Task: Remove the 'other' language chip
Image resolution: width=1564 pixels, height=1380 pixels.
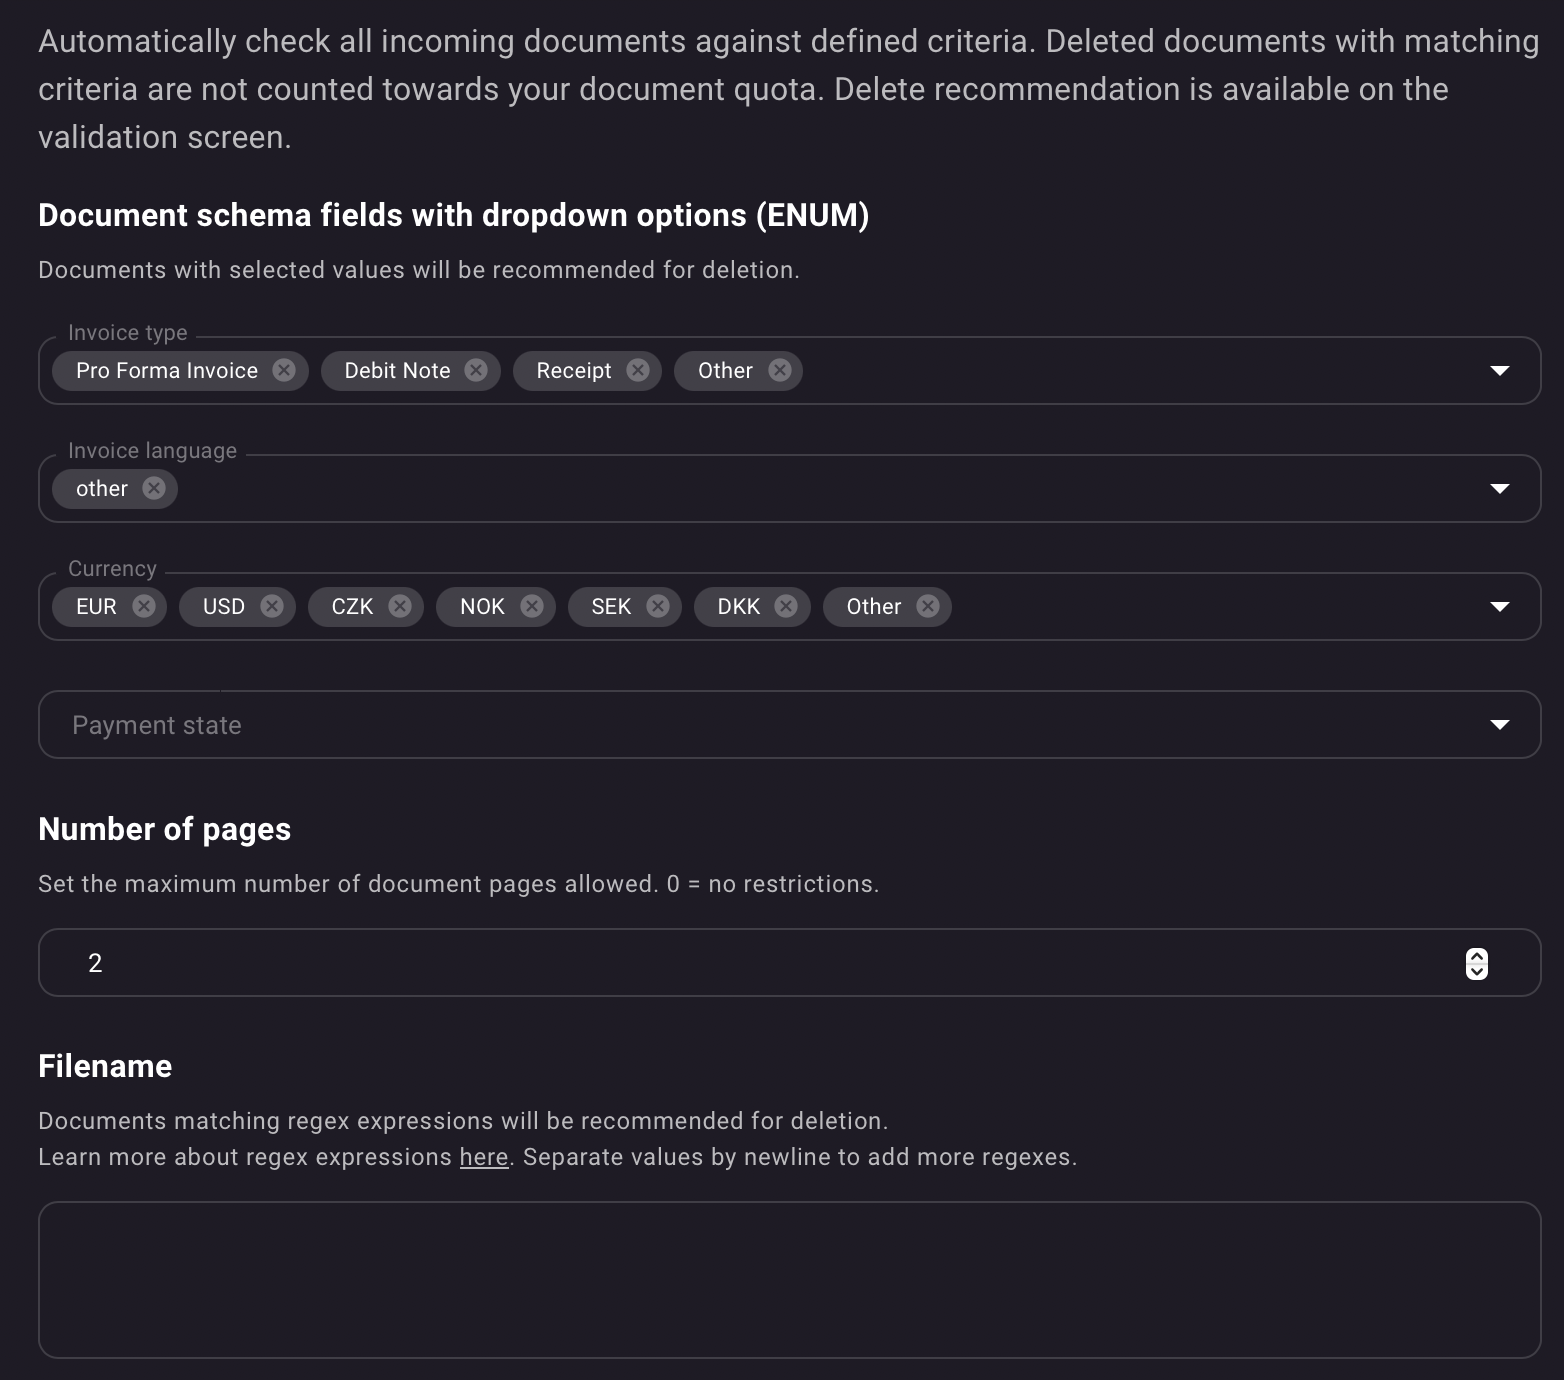Action: pos(153,488)
